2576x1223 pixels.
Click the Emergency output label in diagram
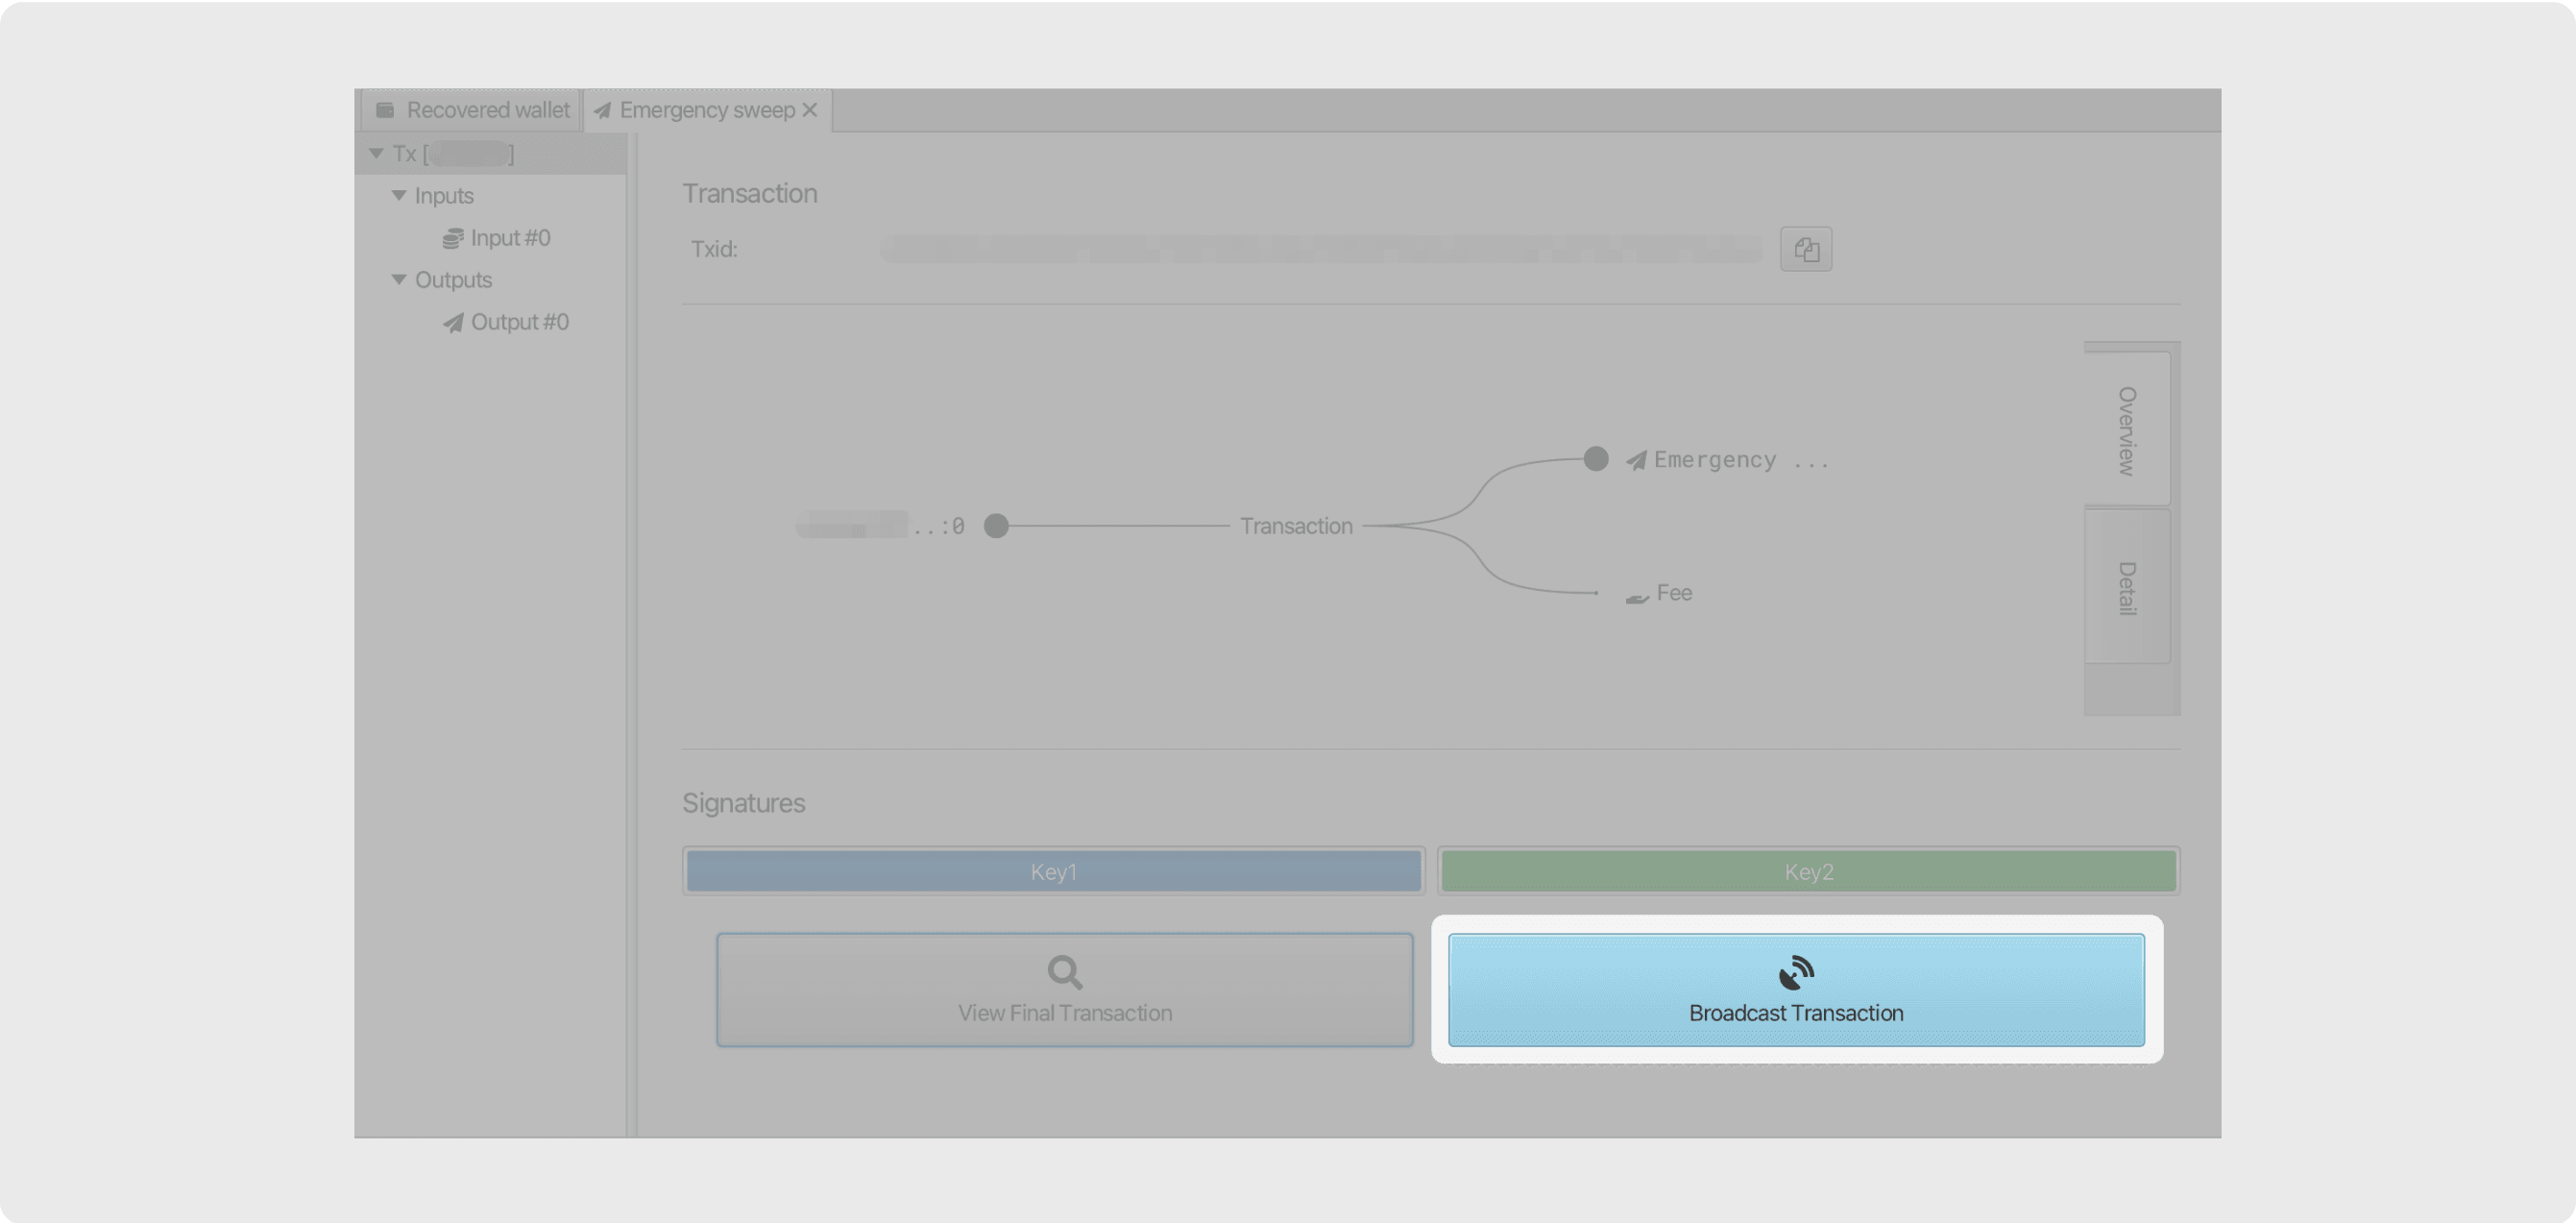1741,460
